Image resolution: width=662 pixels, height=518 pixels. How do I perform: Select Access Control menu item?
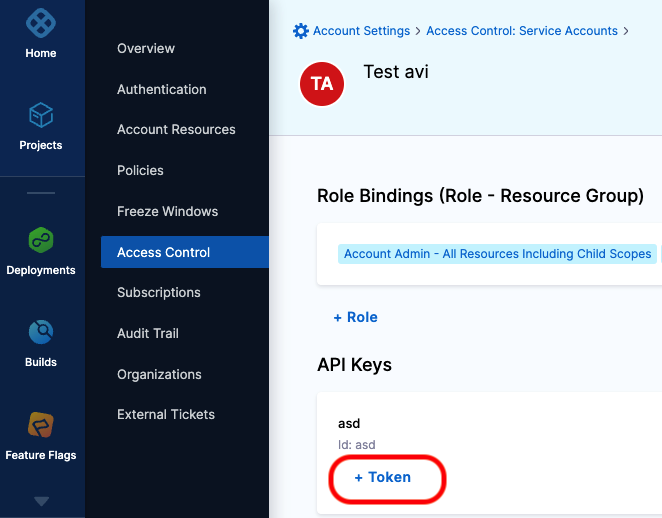point(164,252)
